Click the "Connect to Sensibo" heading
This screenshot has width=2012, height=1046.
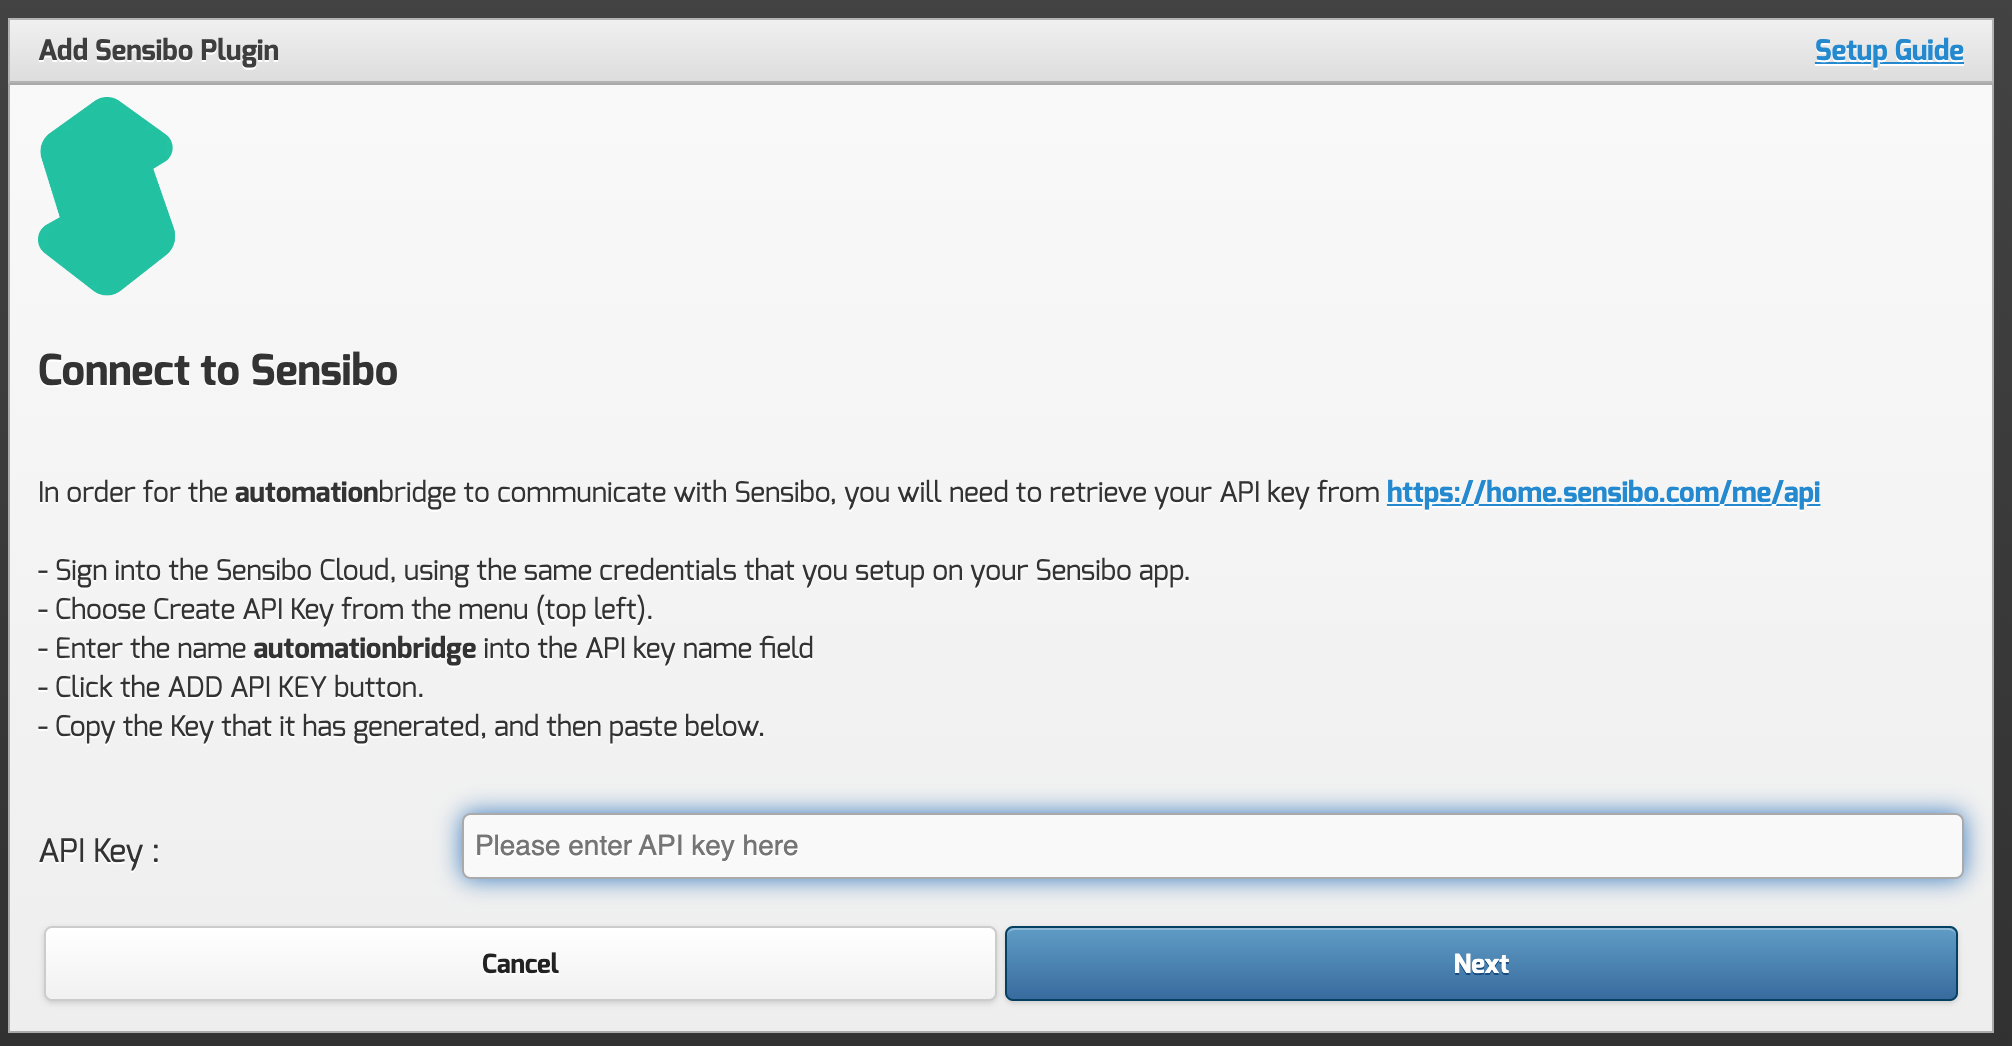[x=218, y=370]
